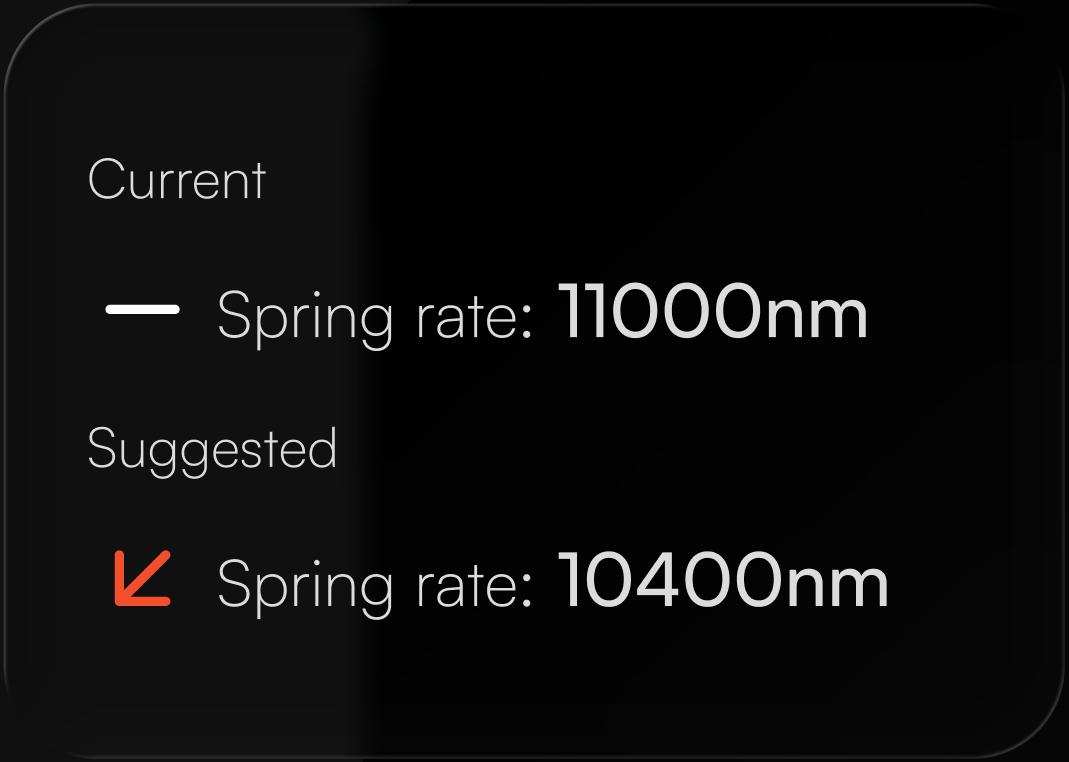Click the Spring rate label beside orange arrow

[x=375, y=583]
